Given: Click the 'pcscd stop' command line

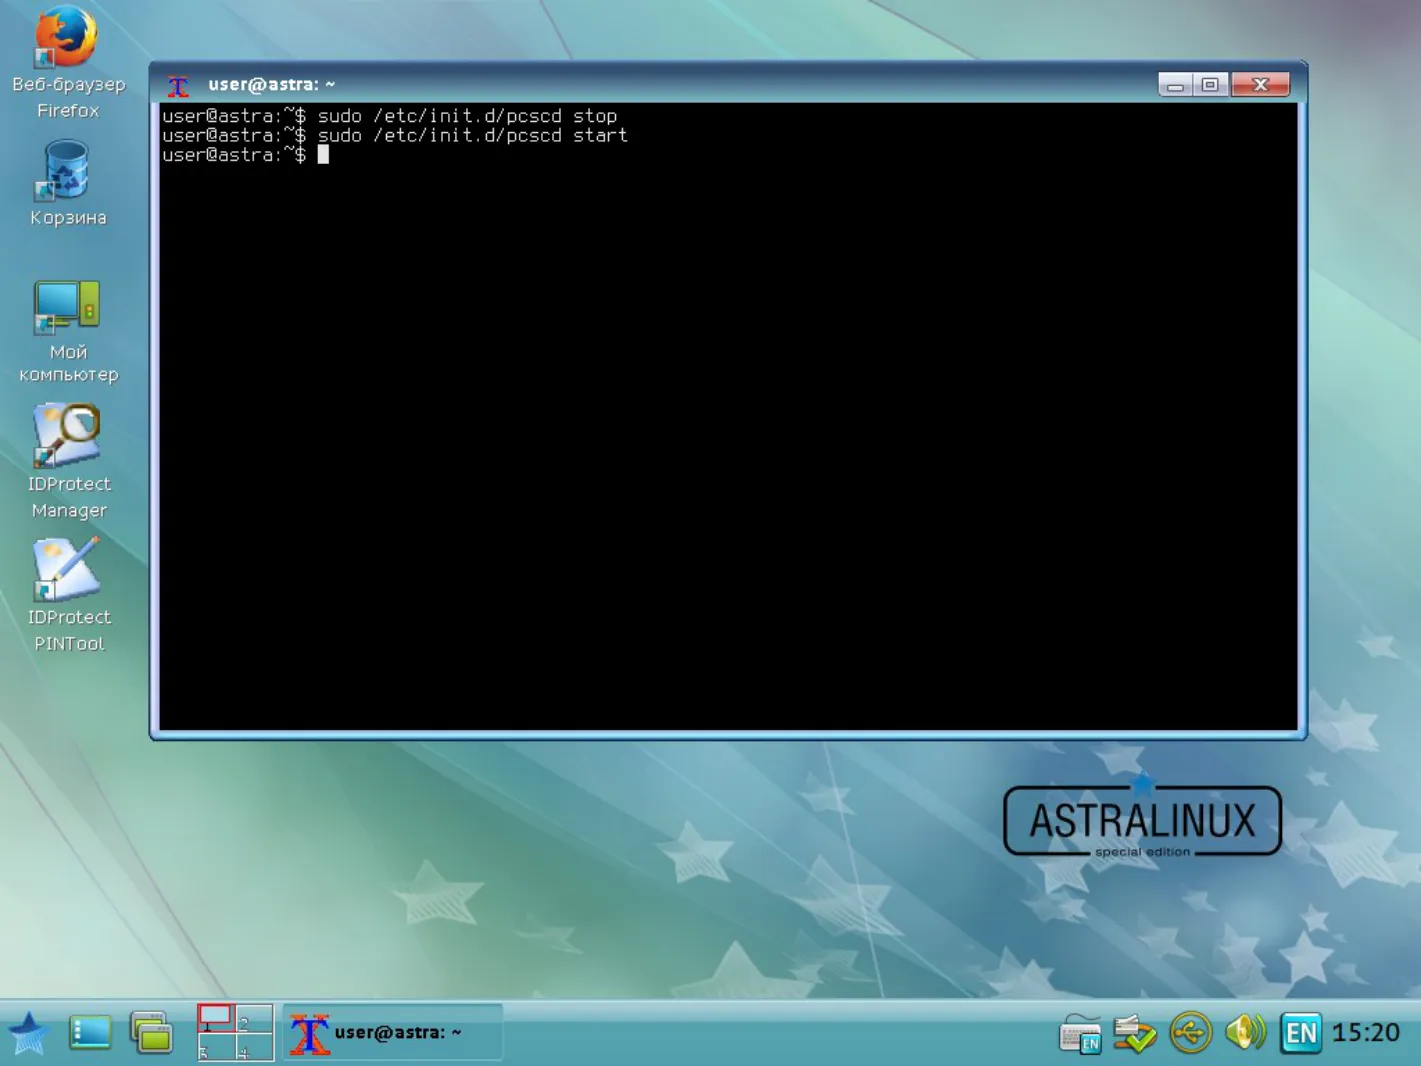Looking at the screenshot, I should (390, 116).
